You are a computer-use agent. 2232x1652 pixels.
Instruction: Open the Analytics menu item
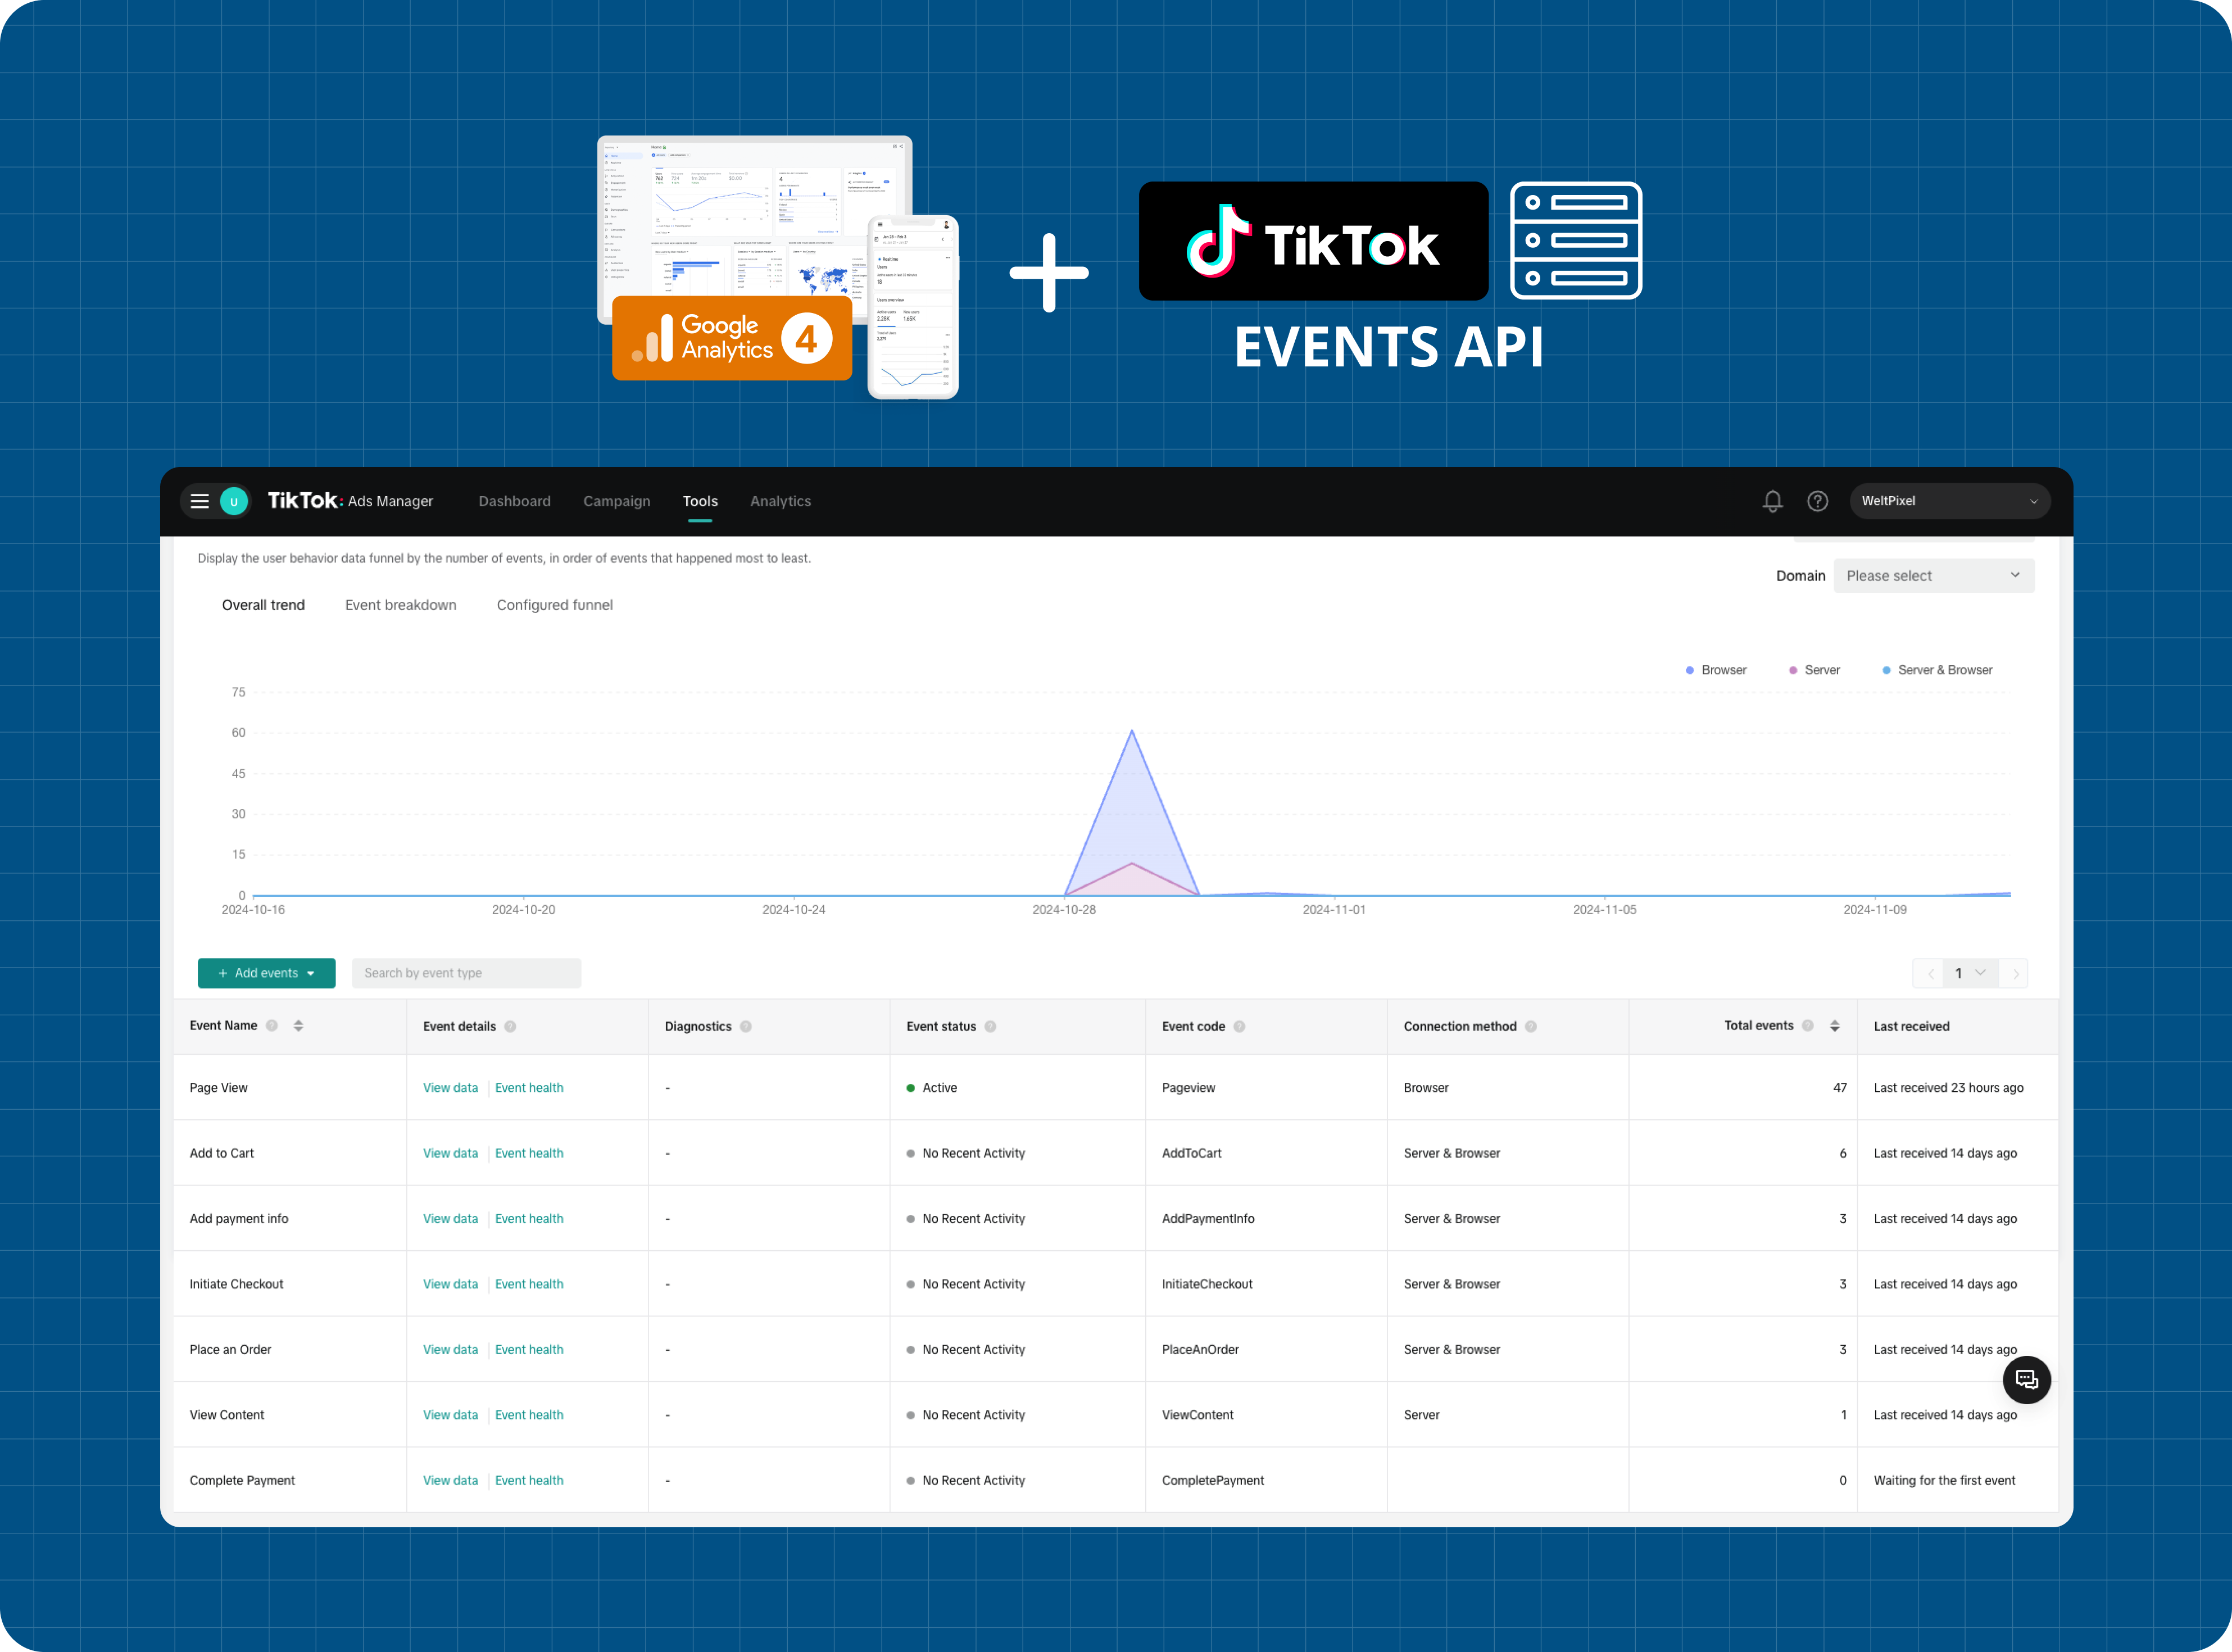780,501
